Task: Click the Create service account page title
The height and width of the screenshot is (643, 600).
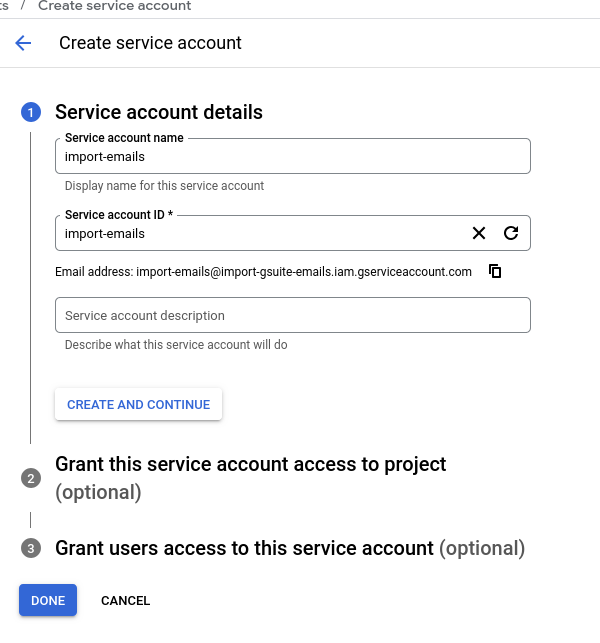Action: click(150, 43)
